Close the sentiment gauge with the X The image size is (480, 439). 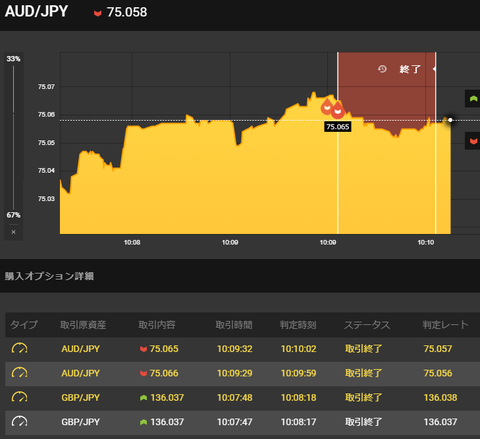(13, 232)
